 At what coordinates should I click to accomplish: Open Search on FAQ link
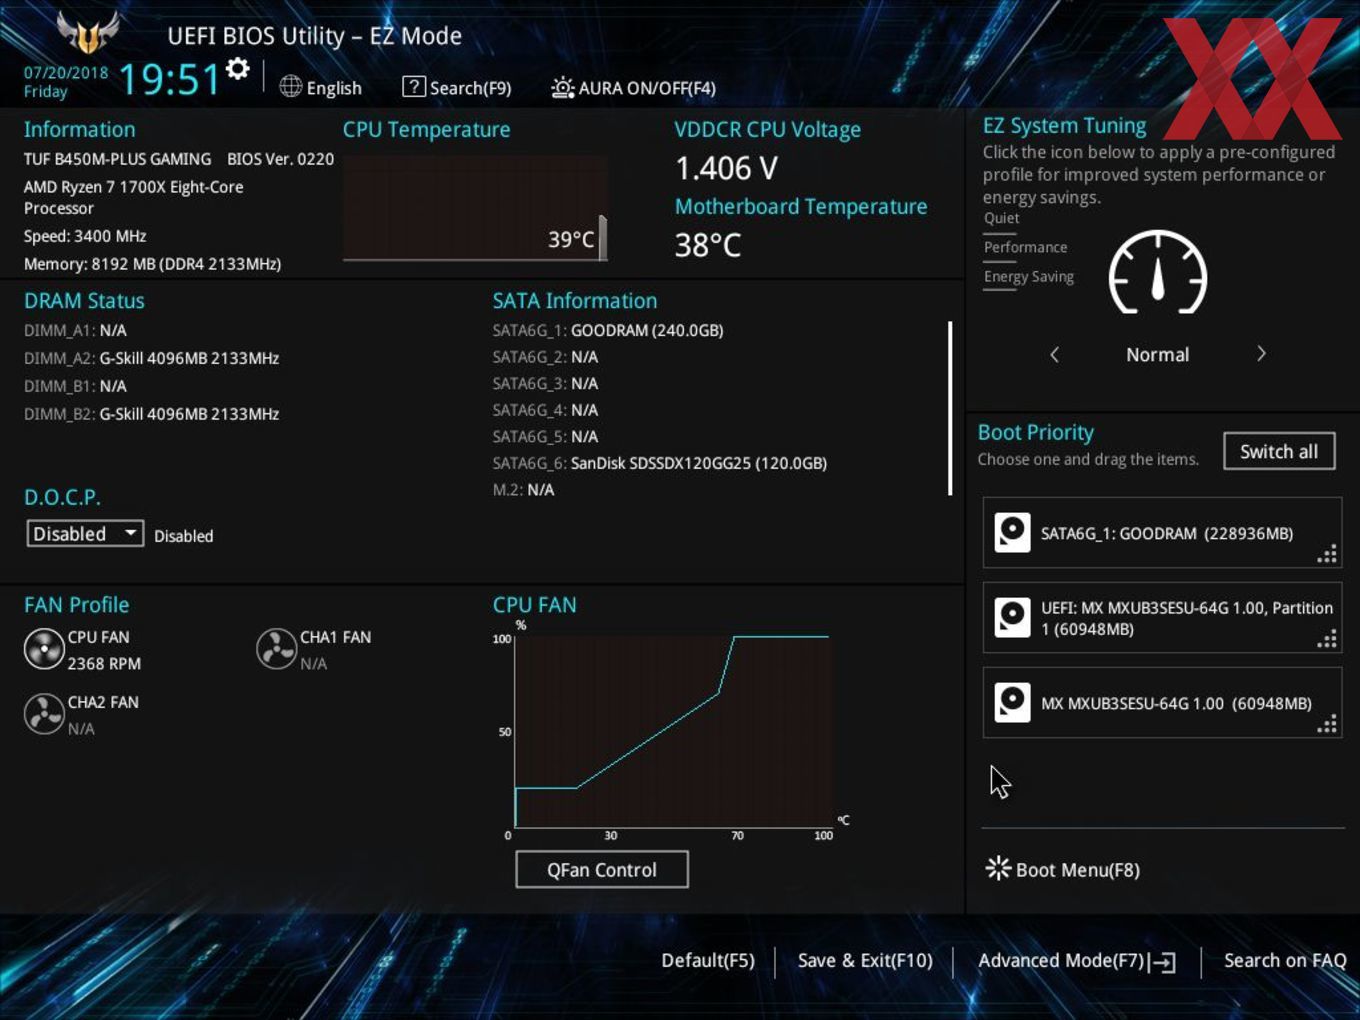[1285, 960]
